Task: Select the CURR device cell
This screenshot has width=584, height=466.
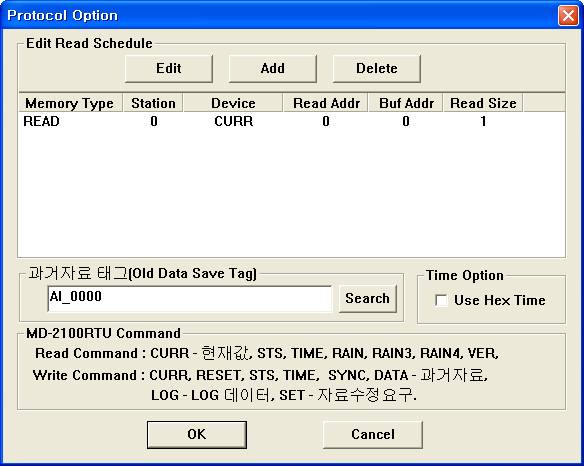Action: pos(234,121)
